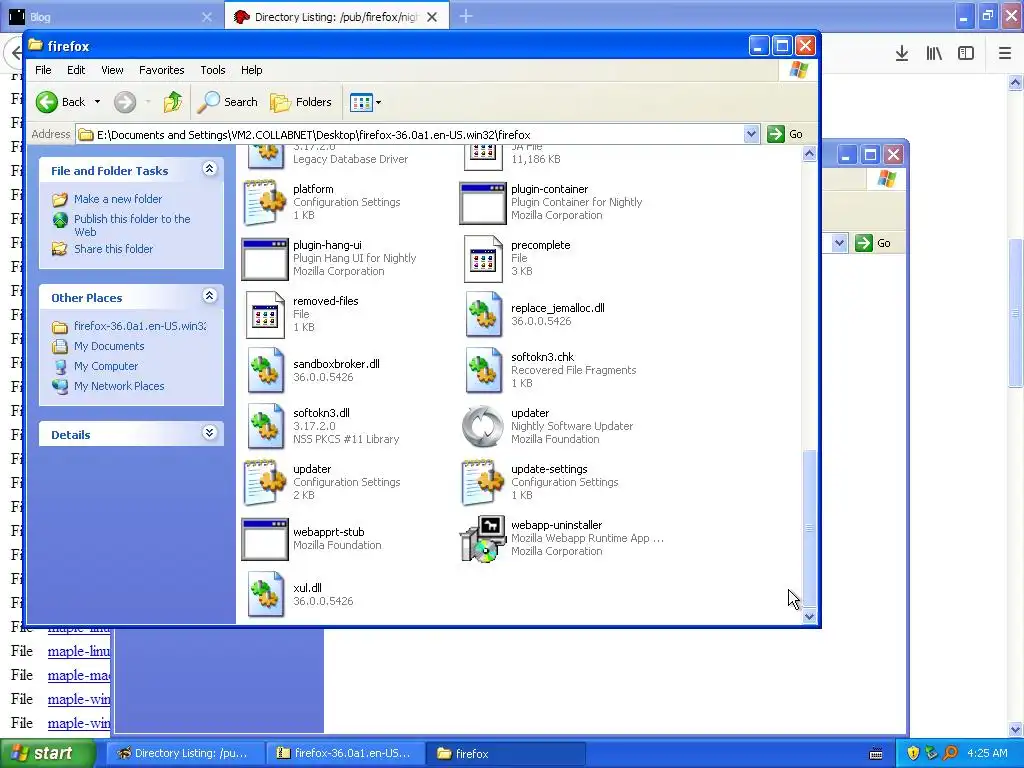The width and height of the screenshot is (1024, 768).
Task: Open a new browser tab
Action: [x=466, y=16]
